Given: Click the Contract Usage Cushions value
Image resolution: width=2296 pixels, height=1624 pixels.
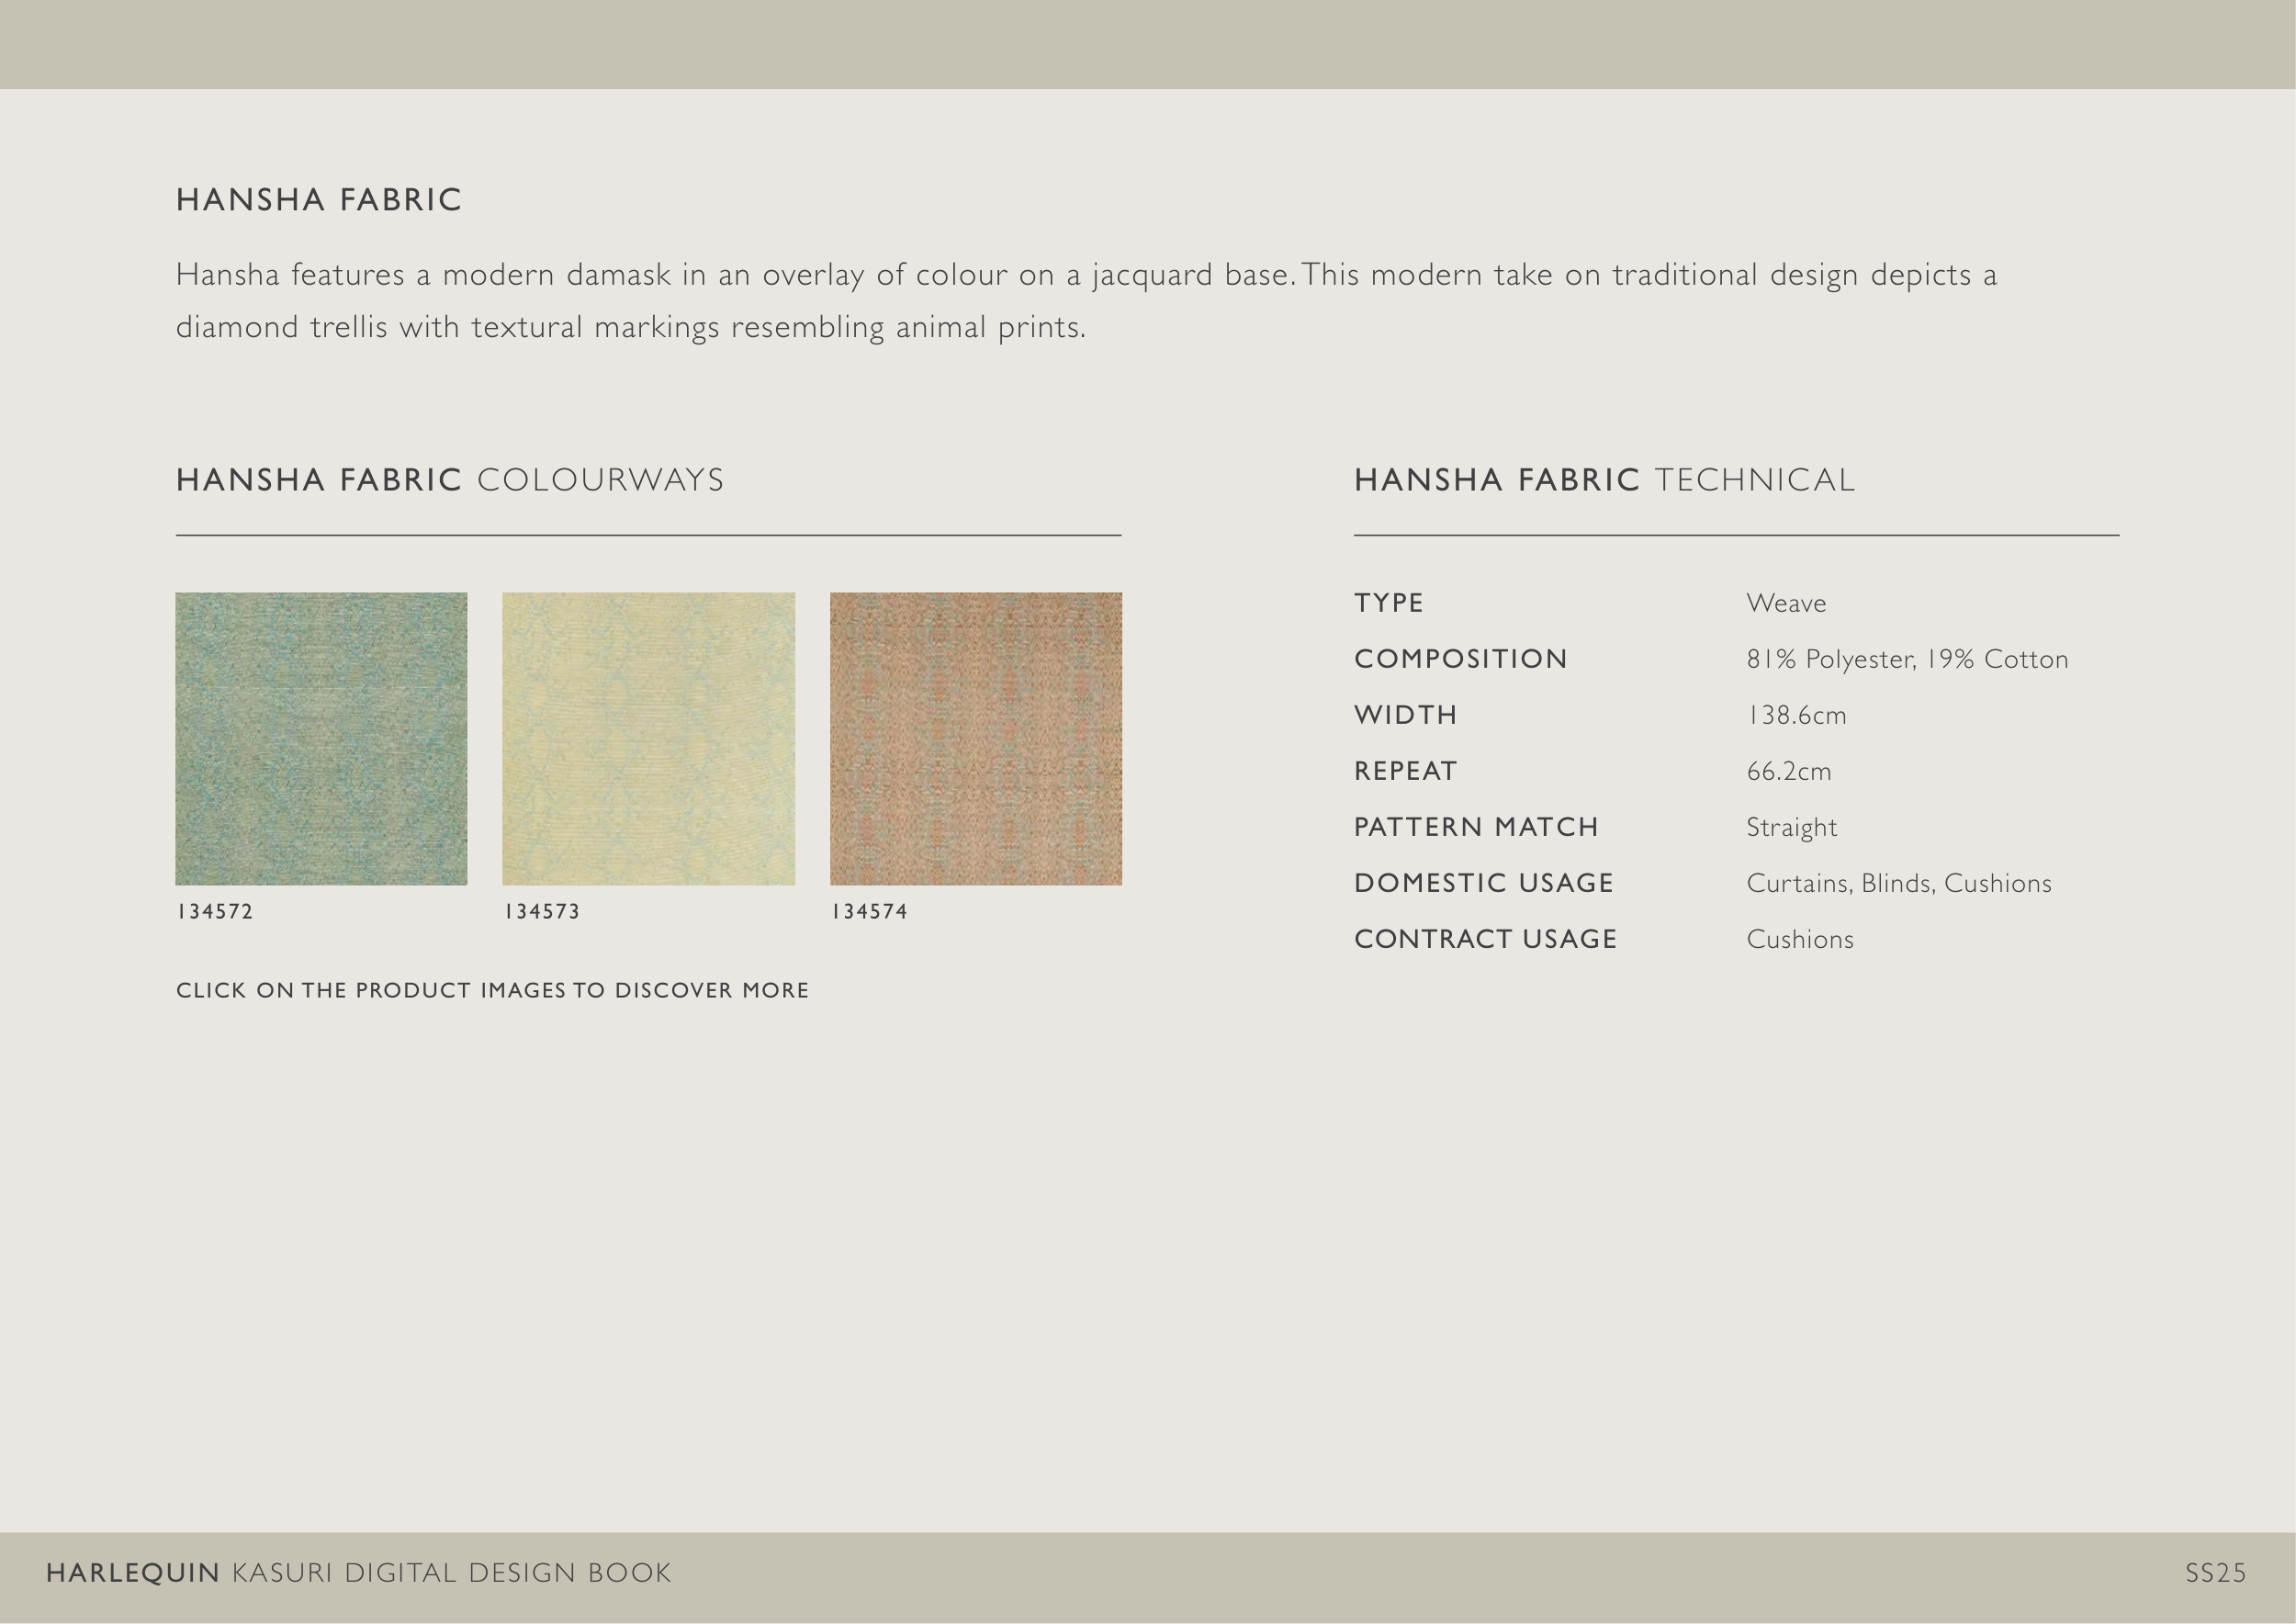Looking at the screenshot, I should tap(1799, 939).
